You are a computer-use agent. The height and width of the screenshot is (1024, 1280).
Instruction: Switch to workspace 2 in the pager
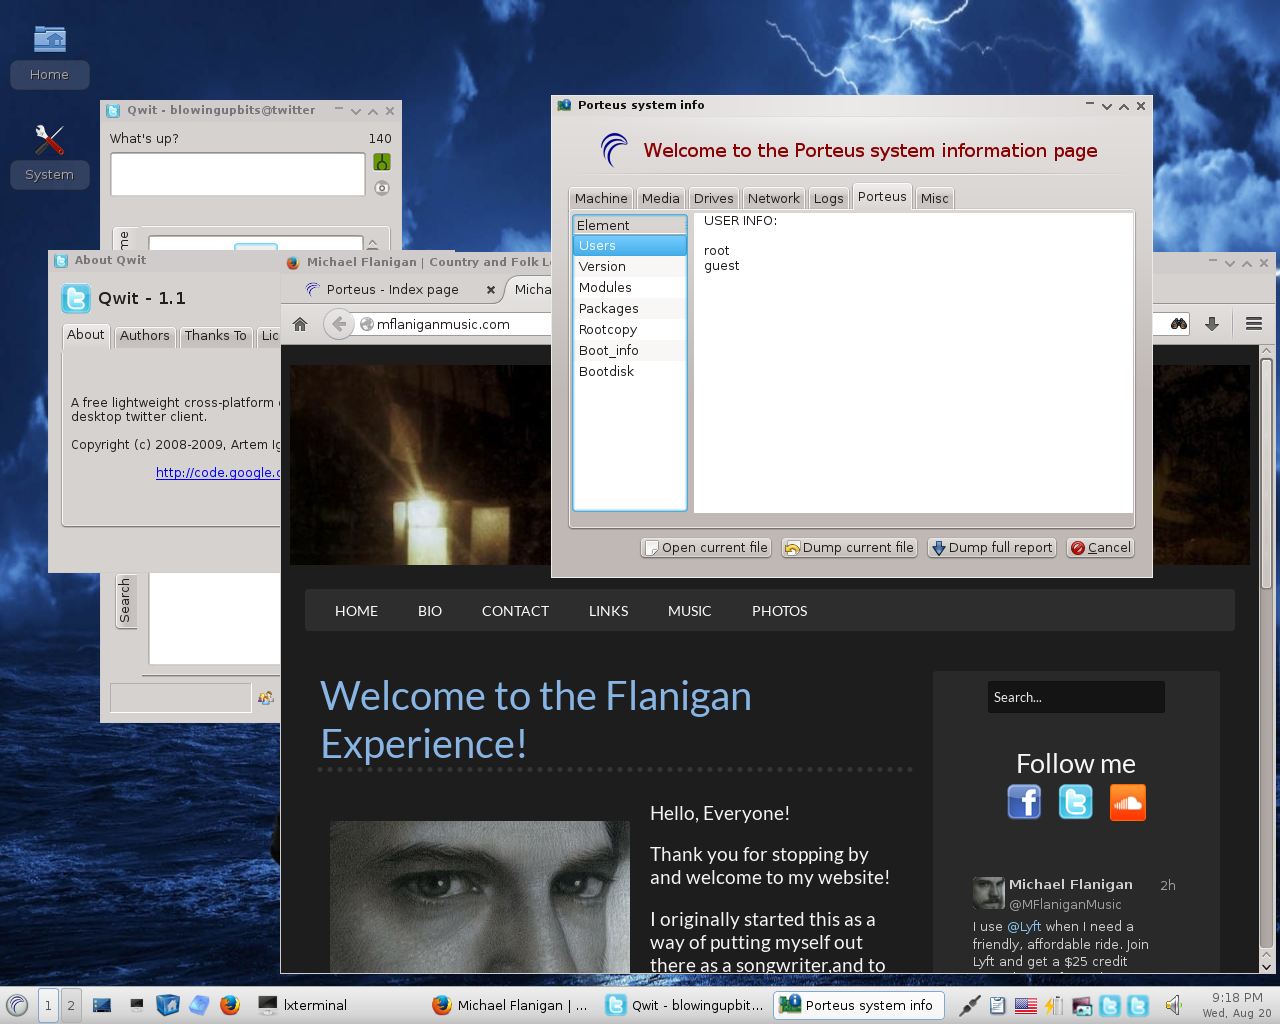click(x=71, y=1005)
